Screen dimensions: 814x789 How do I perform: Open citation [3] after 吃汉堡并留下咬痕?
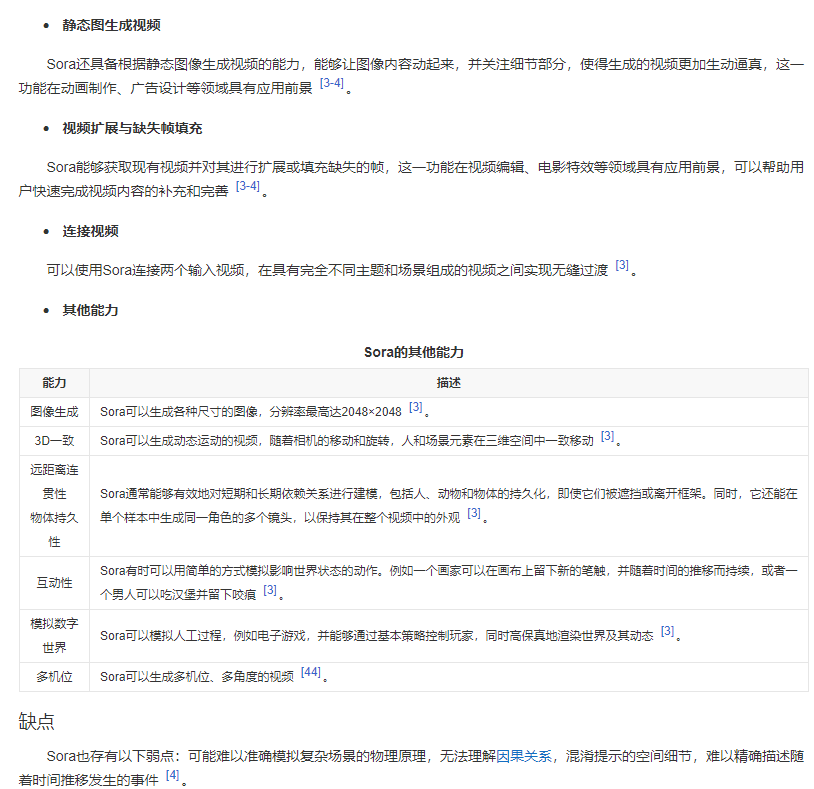click(270, 590)
